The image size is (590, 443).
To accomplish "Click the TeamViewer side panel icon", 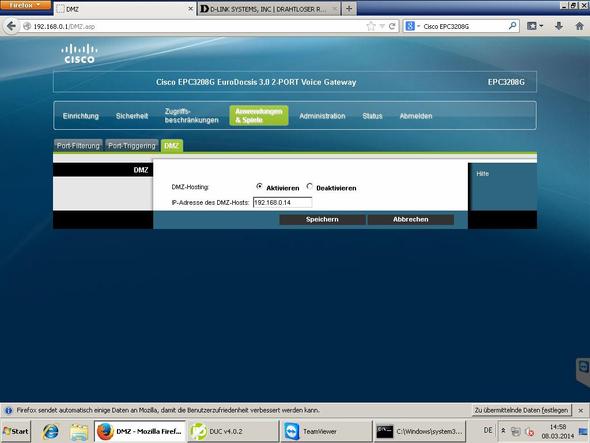I will pos(583,367).
